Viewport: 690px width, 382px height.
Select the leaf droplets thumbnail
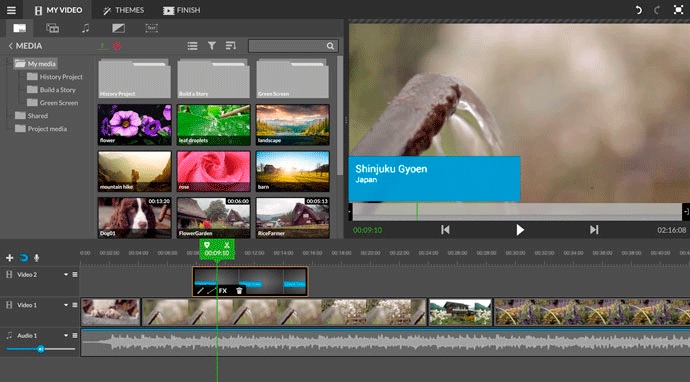(213, 125)
